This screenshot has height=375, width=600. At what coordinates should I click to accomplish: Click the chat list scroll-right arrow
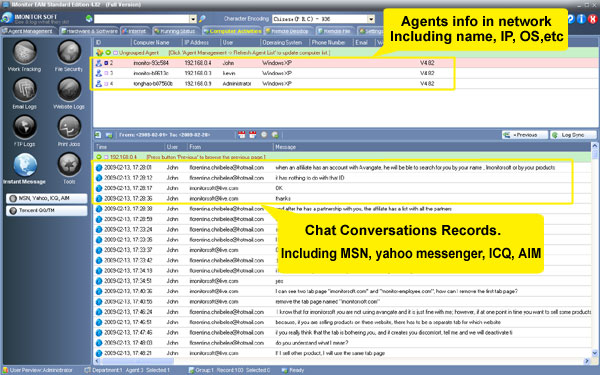coord(587,361)
